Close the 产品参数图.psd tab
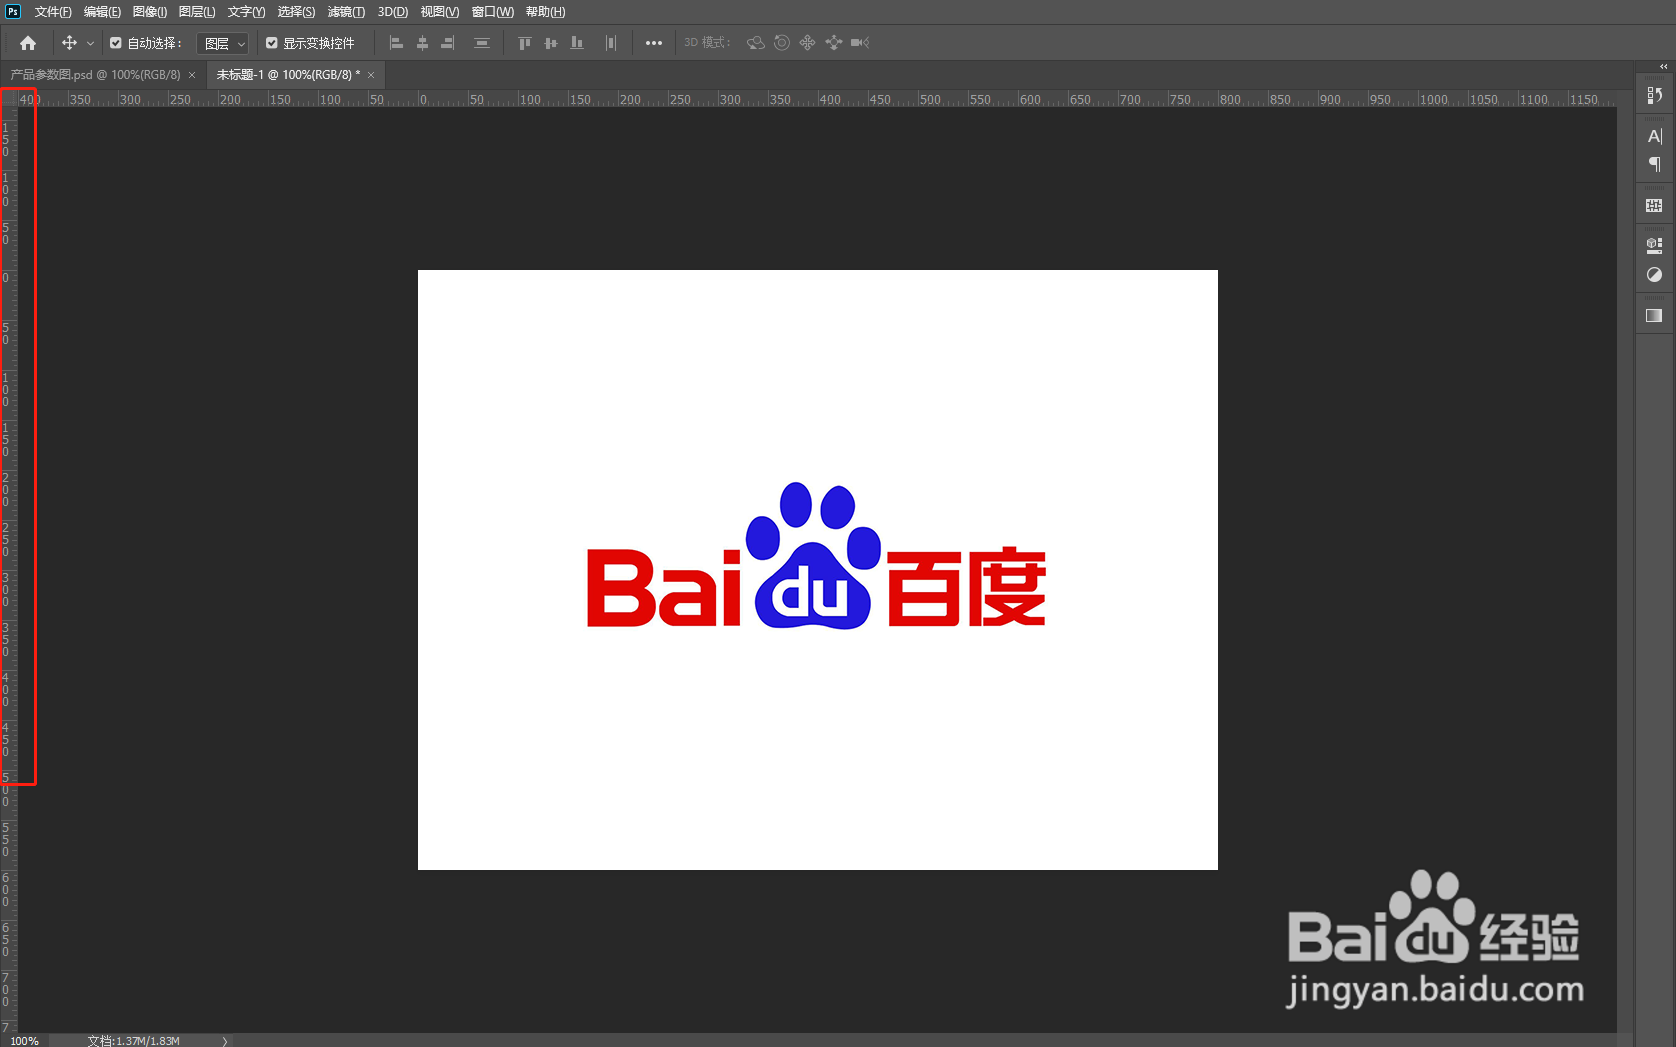 click(x=192, y=75)
